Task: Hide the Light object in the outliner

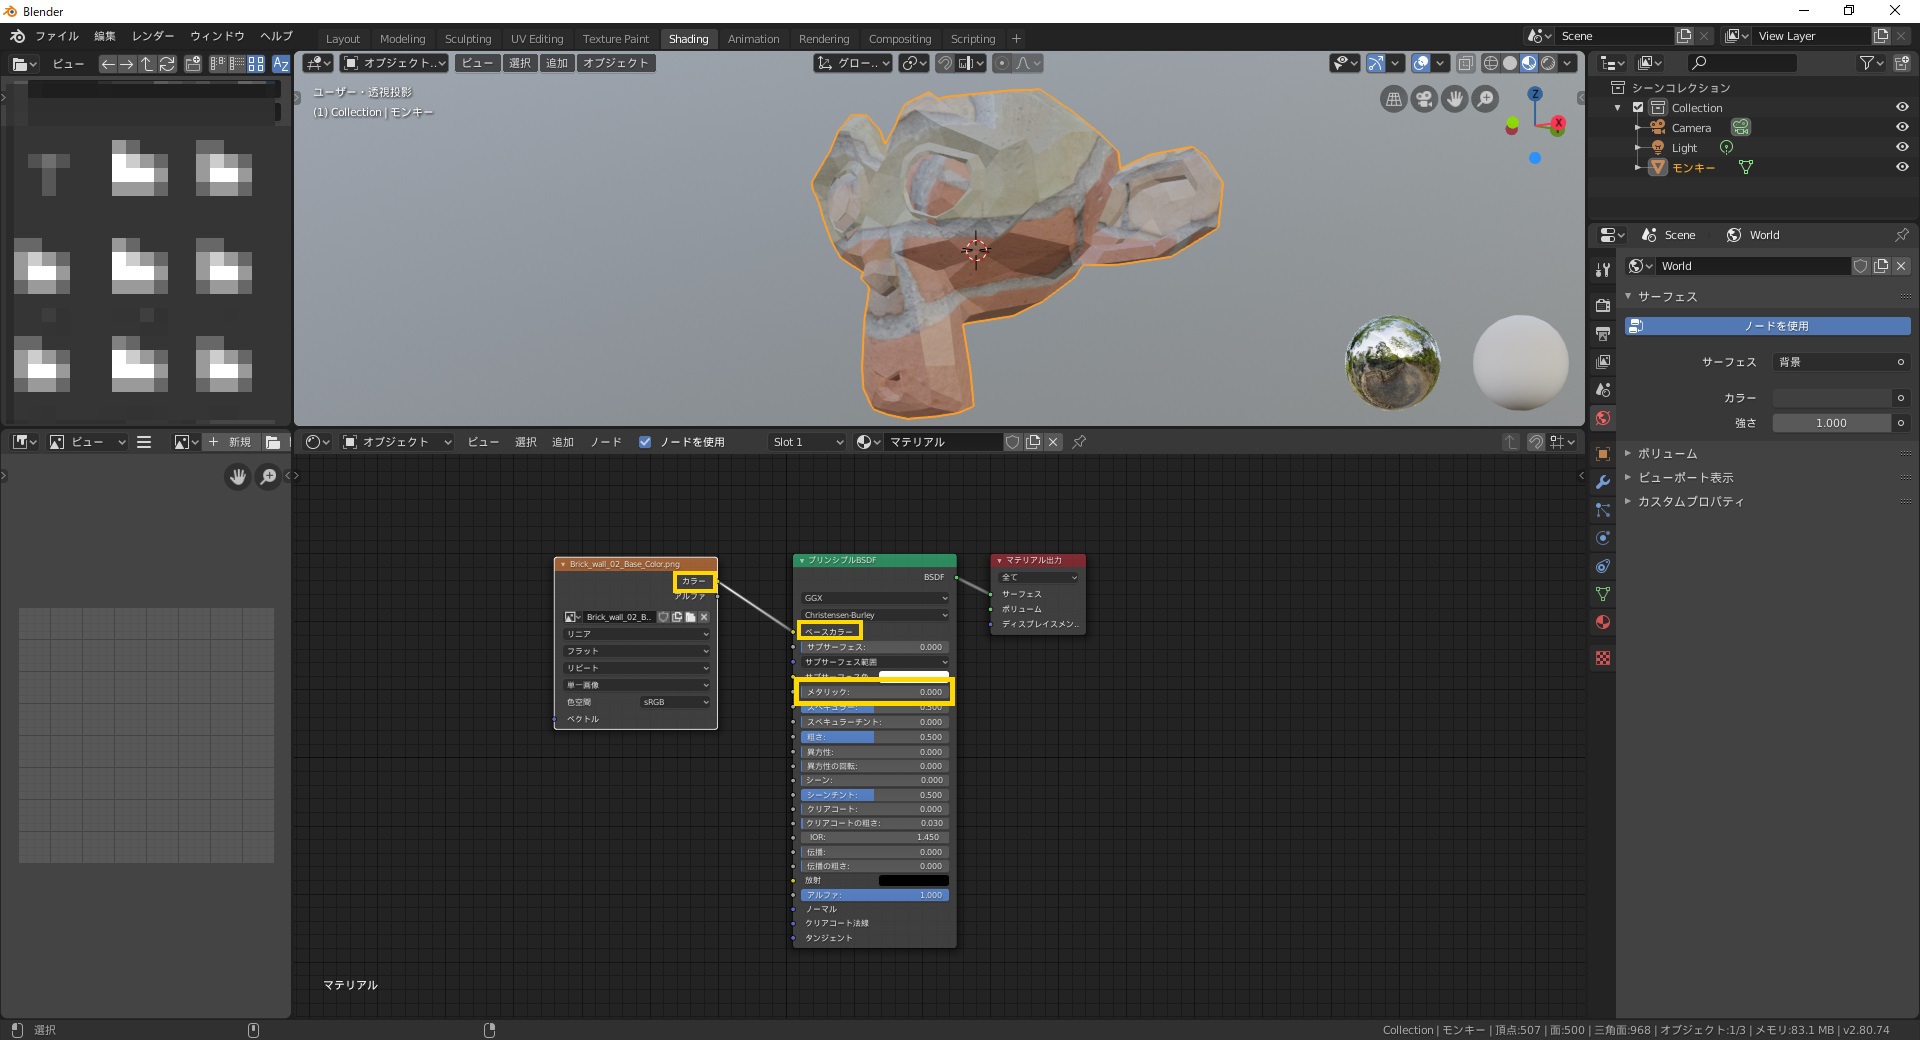Action: click(x=1902, y=147)
